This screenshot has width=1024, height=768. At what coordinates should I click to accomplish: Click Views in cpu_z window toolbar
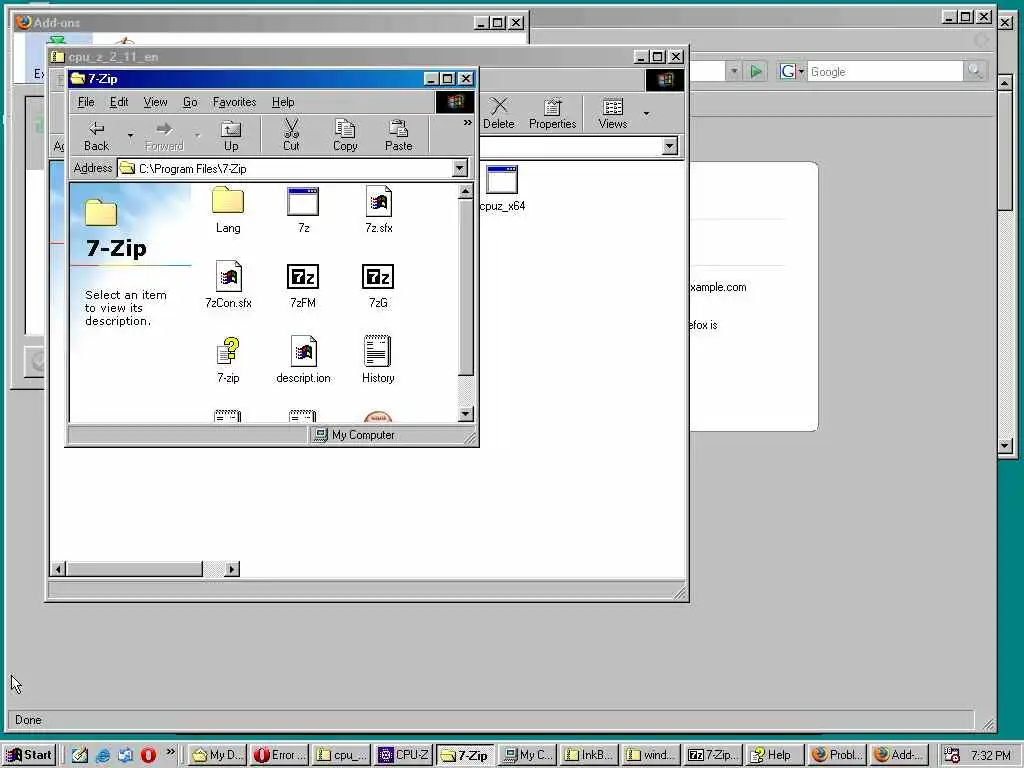[x=613, y=114]
